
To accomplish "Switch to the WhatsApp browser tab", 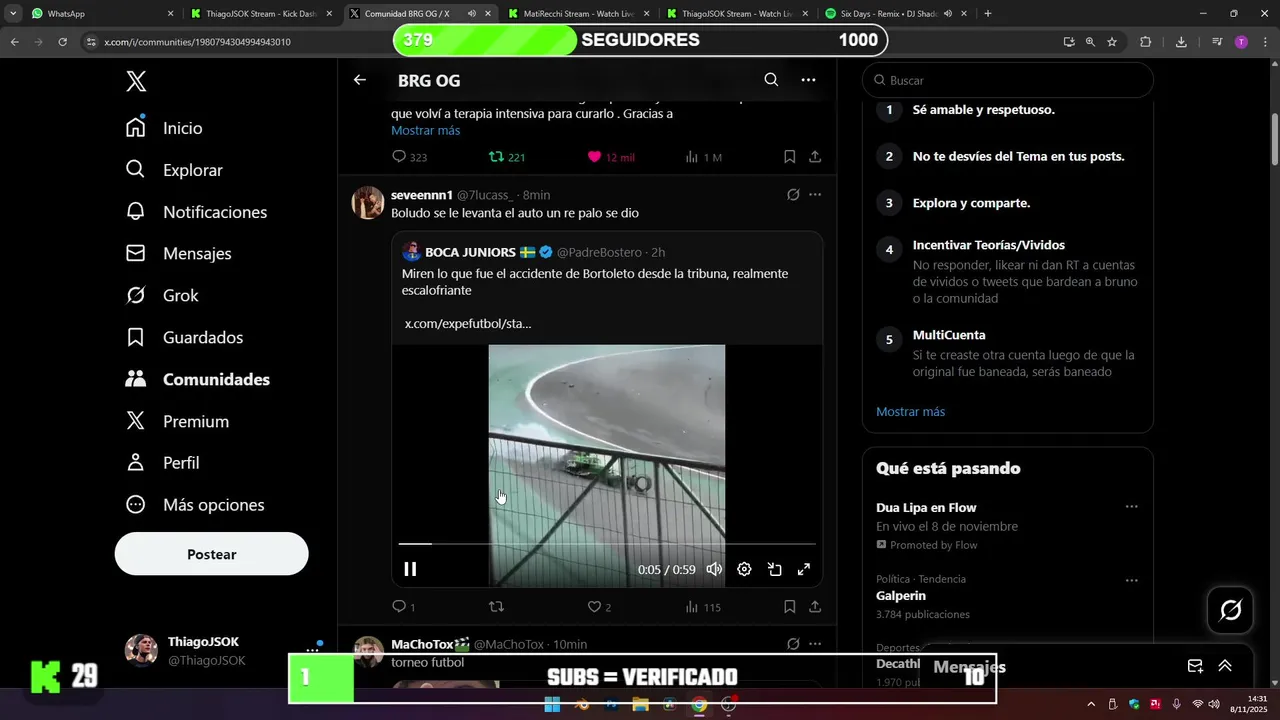I will pyautogui.click(x=100, y=14).
